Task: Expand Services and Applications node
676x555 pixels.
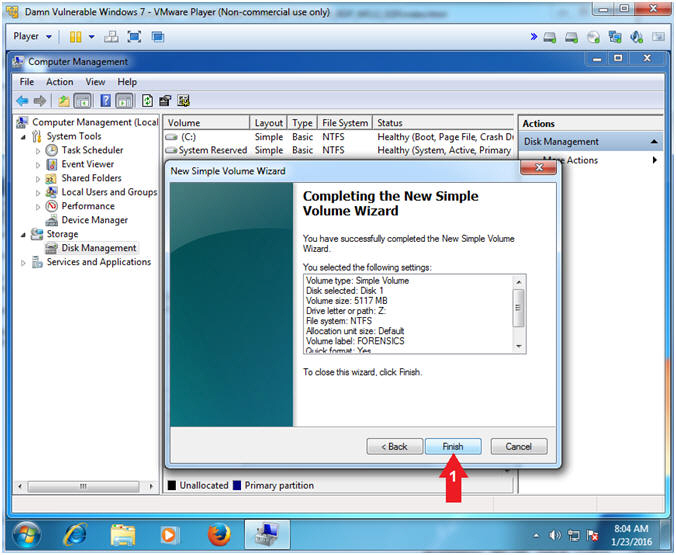Action: pyautogui.click(x=23, y=263)
